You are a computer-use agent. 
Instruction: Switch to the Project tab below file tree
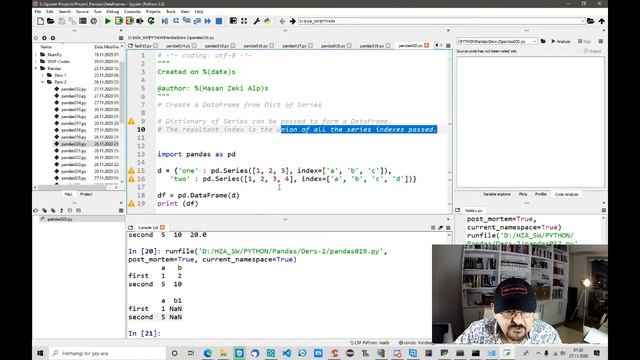pyautogui.click(x=86, y=194)
